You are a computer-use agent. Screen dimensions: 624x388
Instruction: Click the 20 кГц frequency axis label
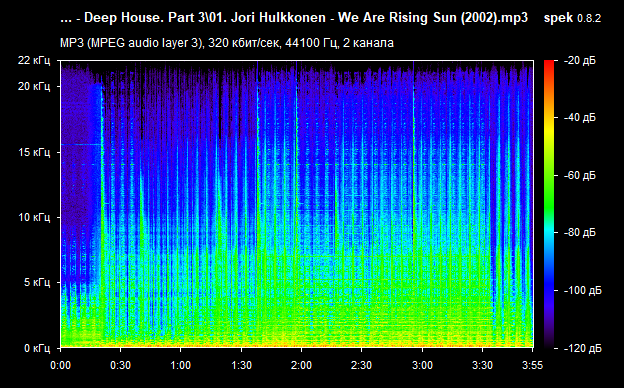pyautogui.click(x=34, y=86)
